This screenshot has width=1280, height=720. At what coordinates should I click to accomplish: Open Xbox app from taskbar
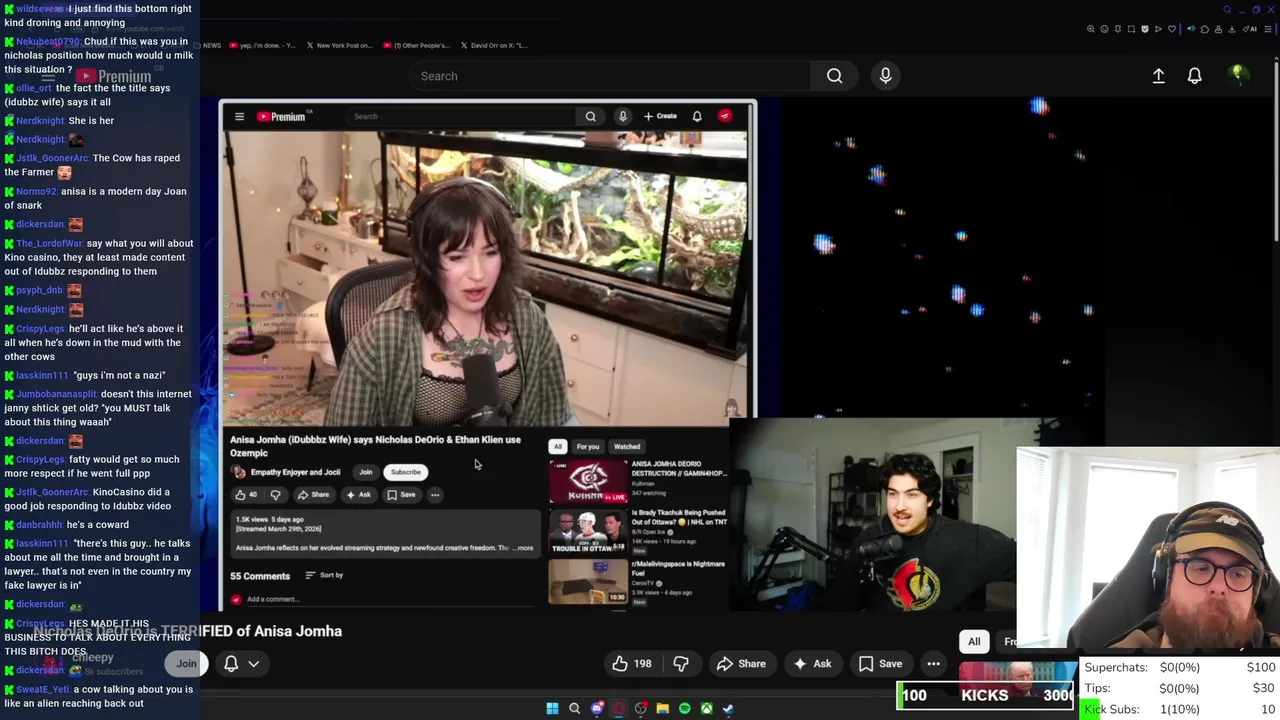(x=706, y=708)
